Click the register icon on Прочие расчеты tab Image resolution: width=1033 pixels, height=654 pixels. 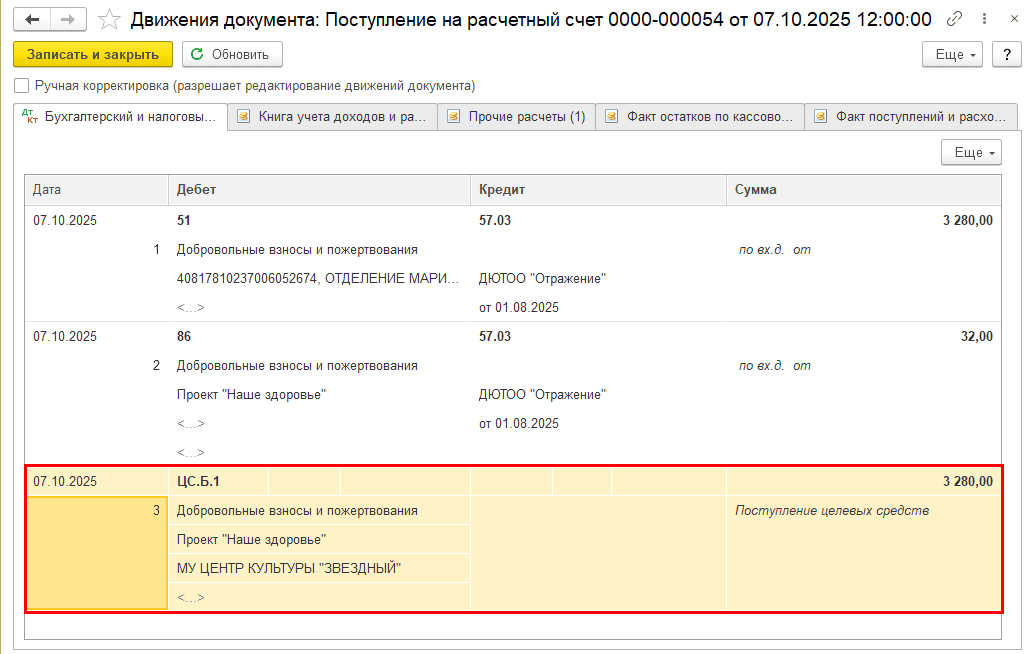pos(453,117)
